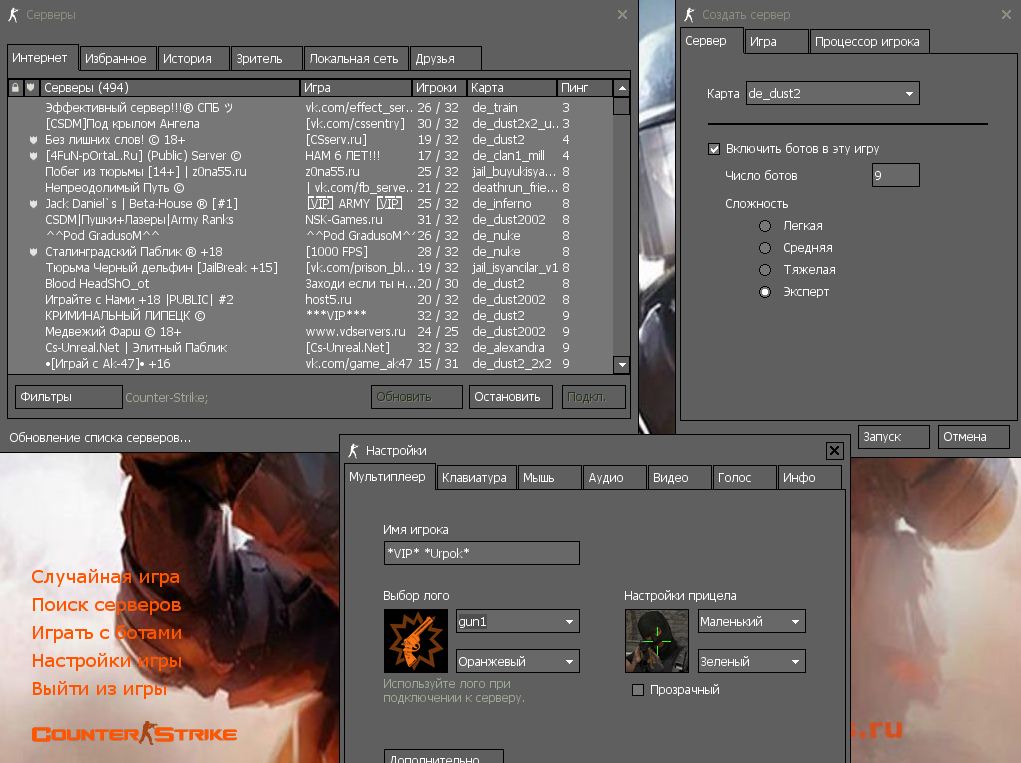Viewport: 1021px width, 763px height.
Task: Choose the 'Эксперт' difficulty option
Action: 765,292
